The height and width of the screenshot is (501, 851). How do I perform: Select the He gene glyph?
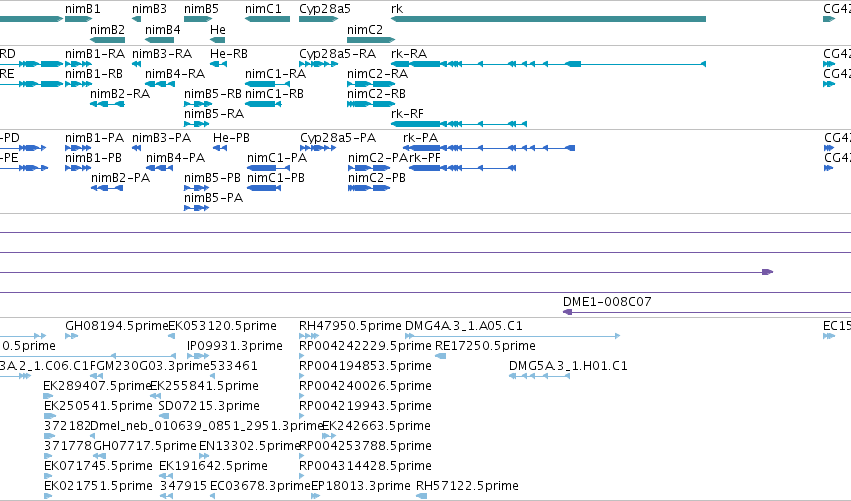pos(218,40)
